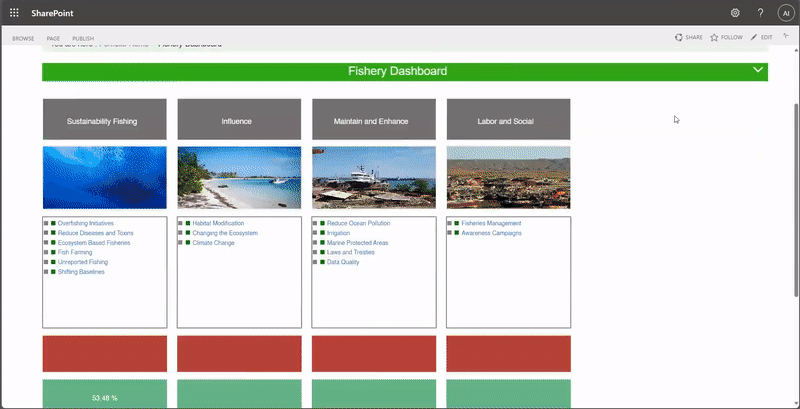Open Changing the Ecosystem link

coord(225,233)
